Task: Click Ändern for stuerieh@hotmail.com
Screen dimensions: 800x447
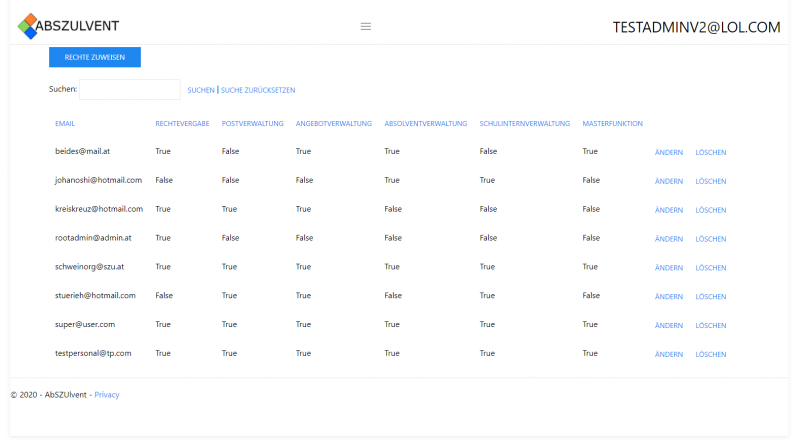Action: pos(669,296)
